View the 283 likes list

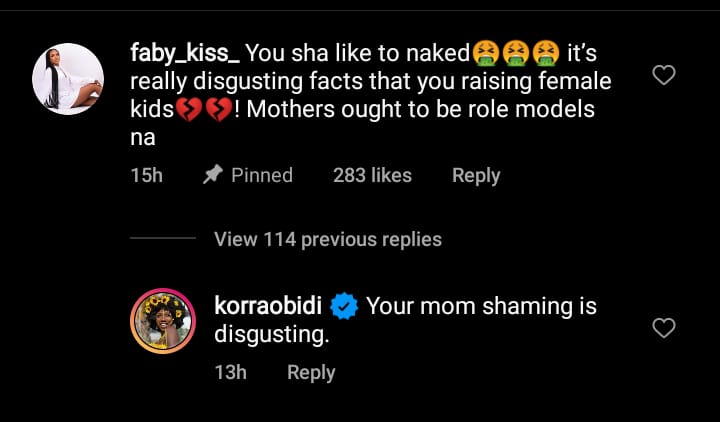tap(372, 175)
